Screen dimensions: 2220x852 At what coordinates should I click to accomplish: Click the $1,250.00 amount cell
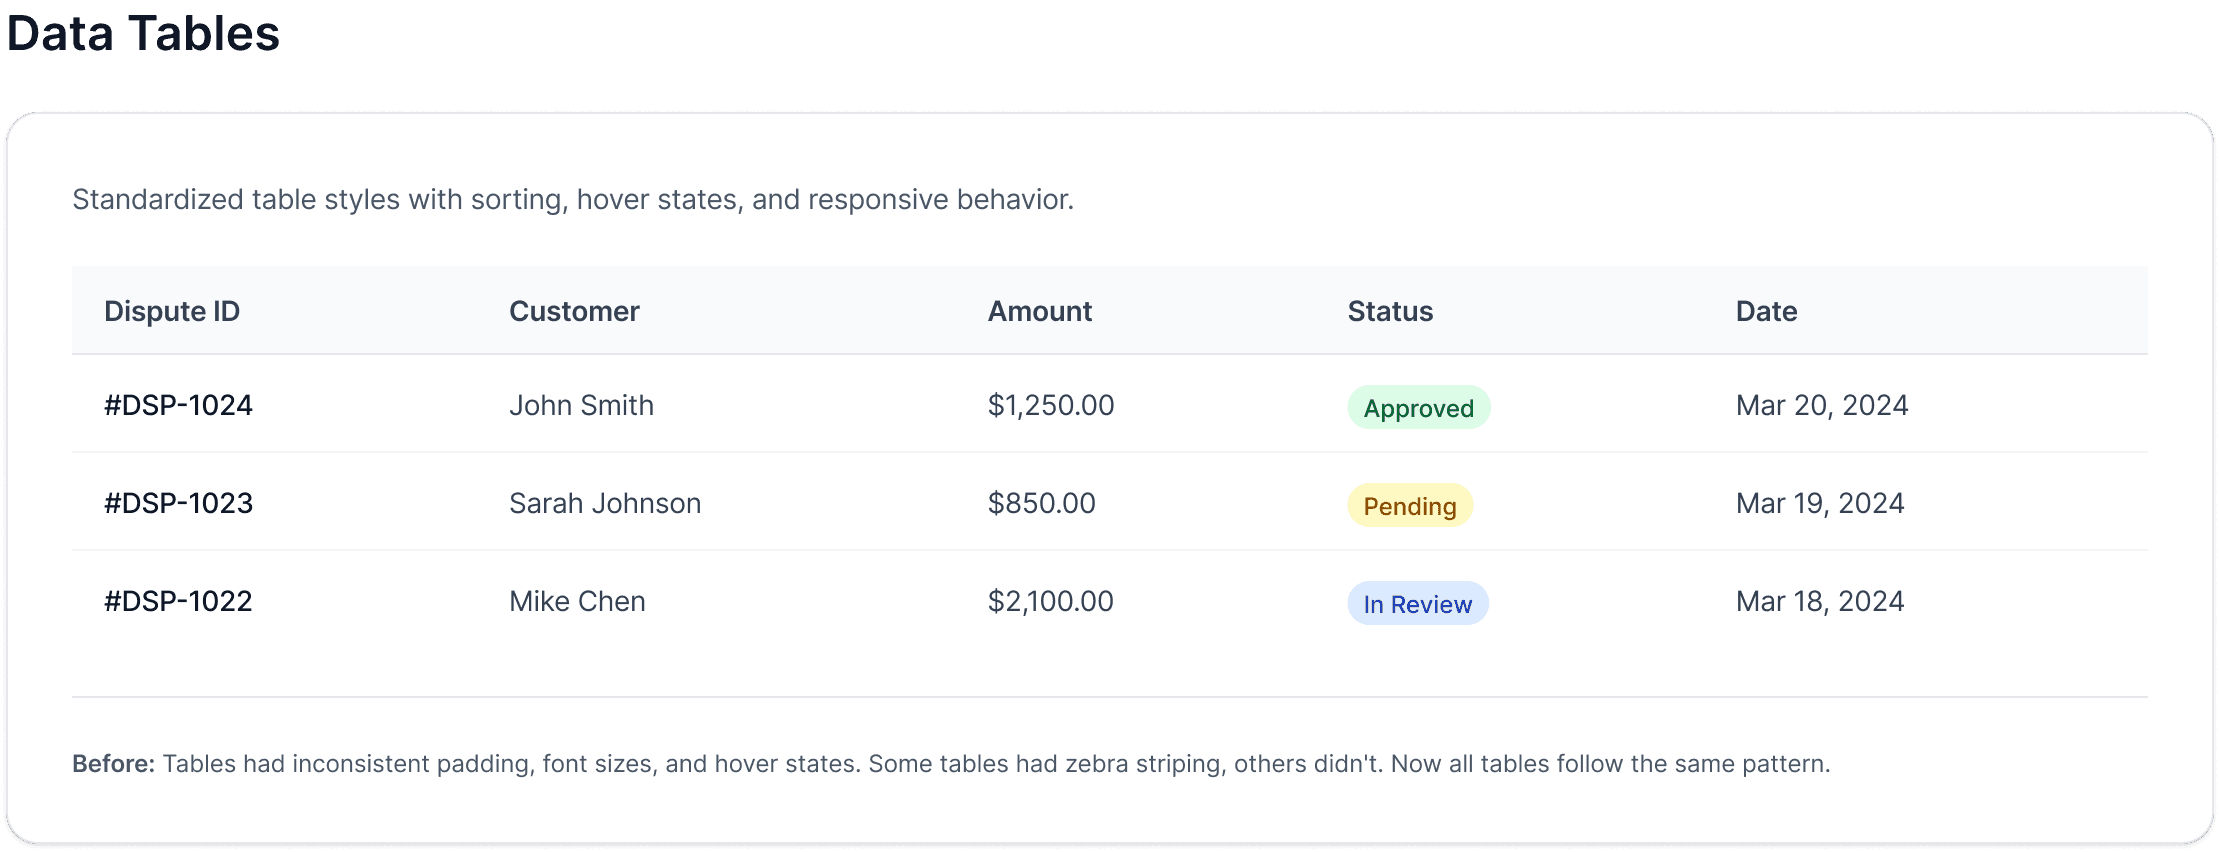(x=1050, y=405)
